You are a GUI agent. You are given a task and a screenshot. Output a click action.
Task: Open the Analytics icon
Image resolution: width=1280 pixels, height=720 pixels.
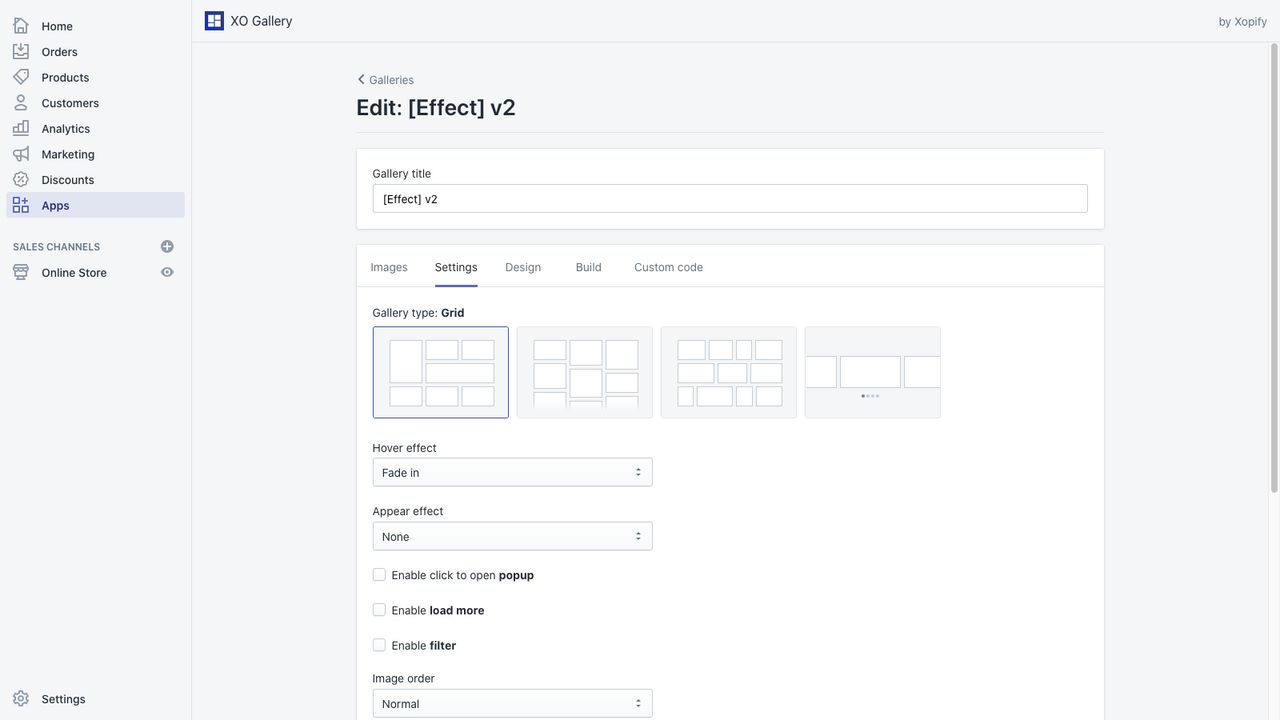20,128
